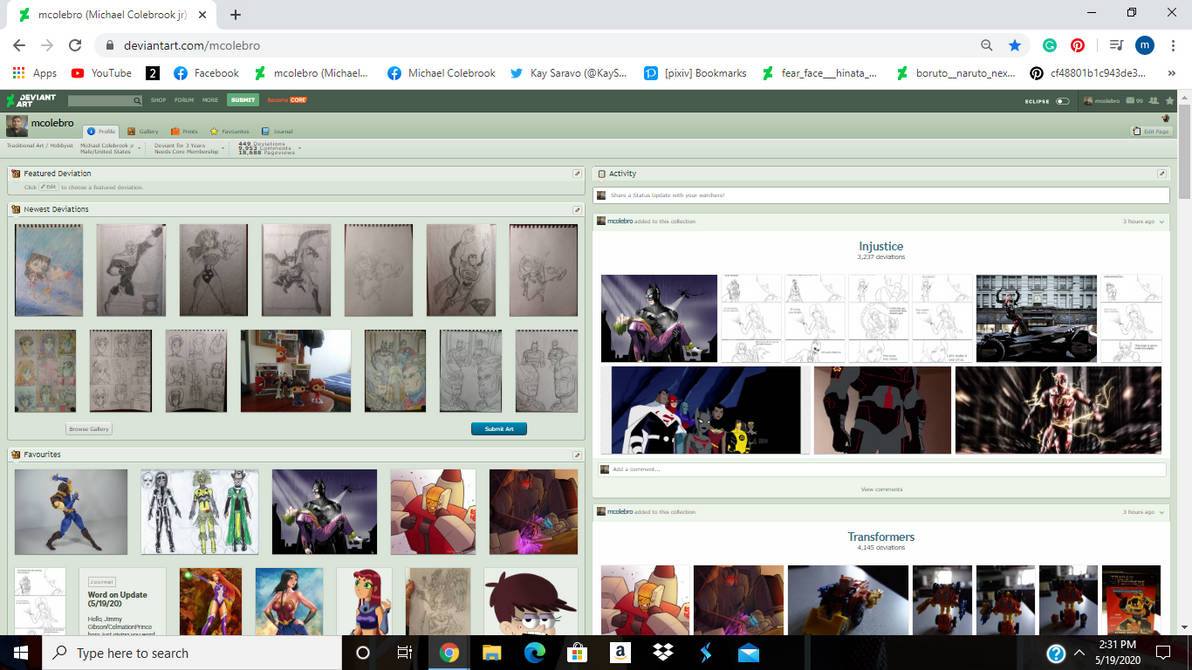Viewport: 1192px width, 670px height.
Task: Click View comments under Injustice post
Action: coord(881,490)
